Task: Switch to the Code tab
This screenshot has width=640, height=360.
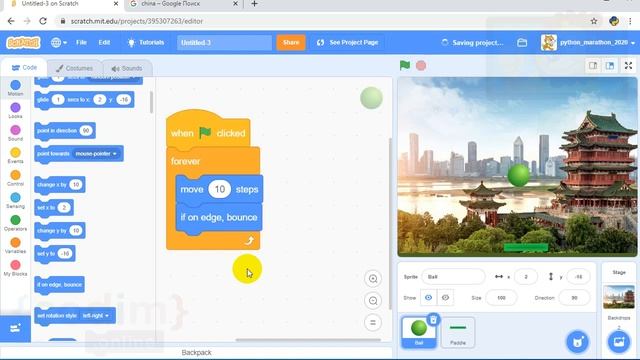Action: click(x=24, y=68)
